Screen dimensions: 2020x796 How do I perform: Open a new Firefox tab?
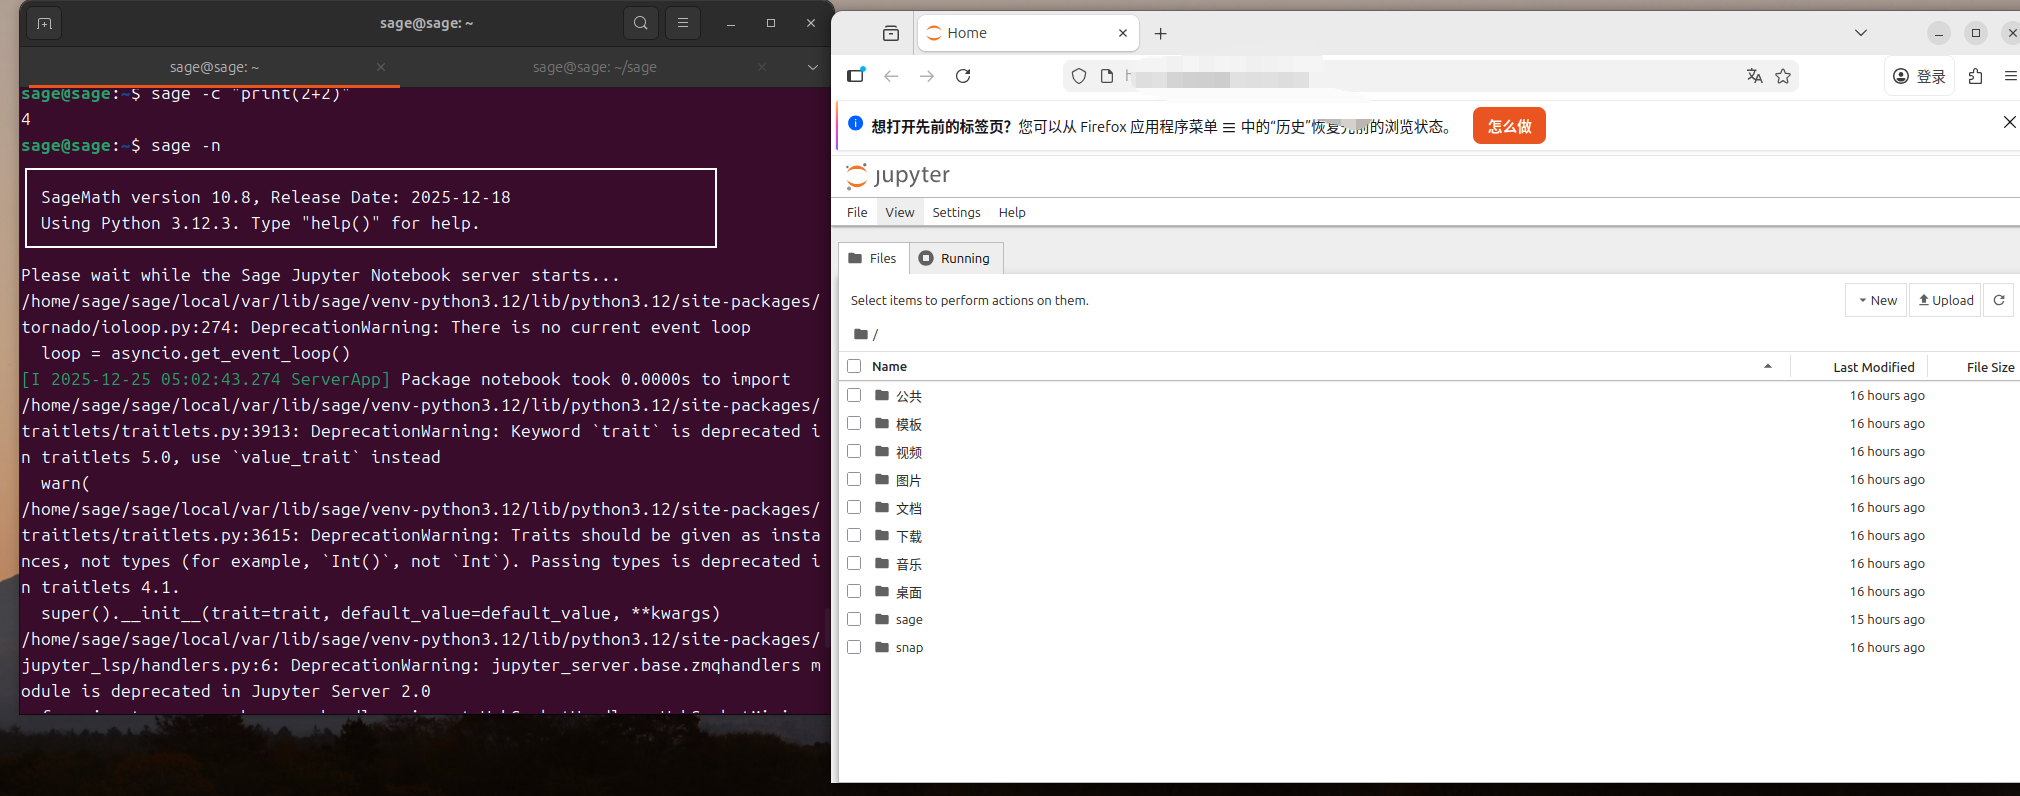click(1160, 33)
